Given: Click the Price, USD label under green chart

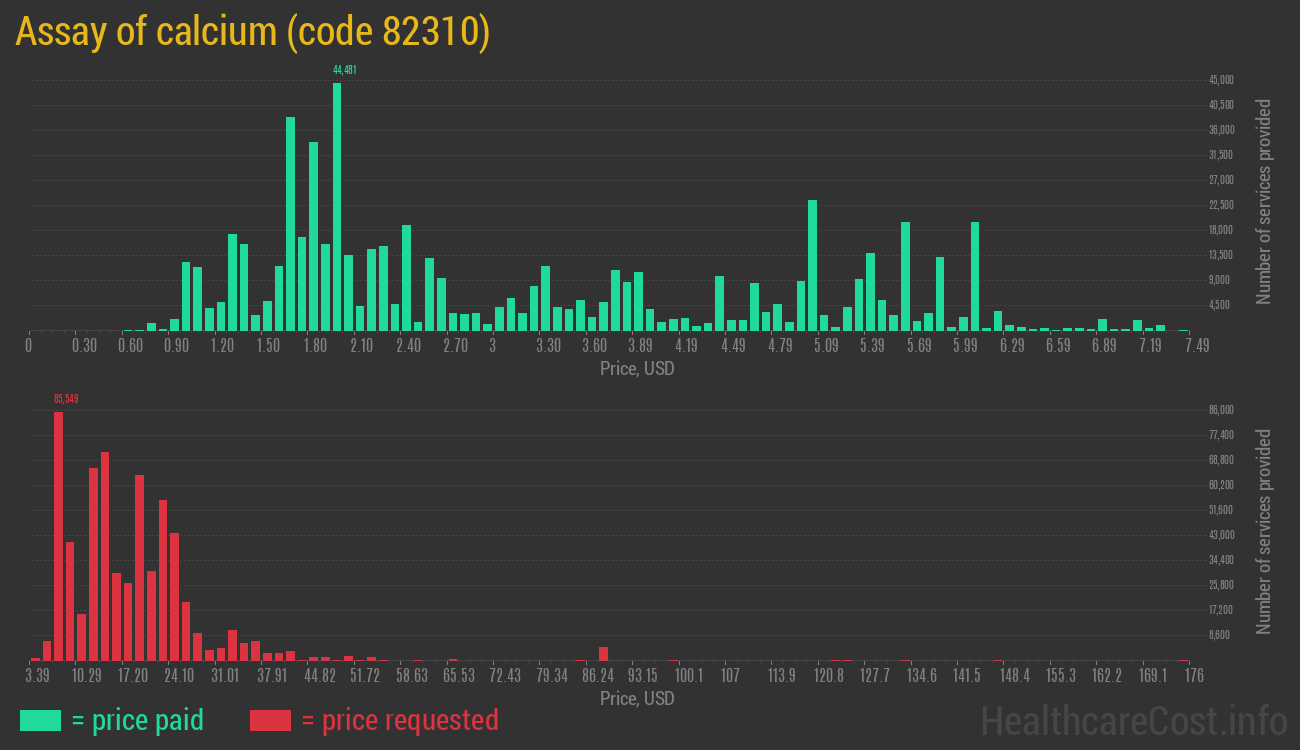Looking at the screenshot, I should point(637,369).
